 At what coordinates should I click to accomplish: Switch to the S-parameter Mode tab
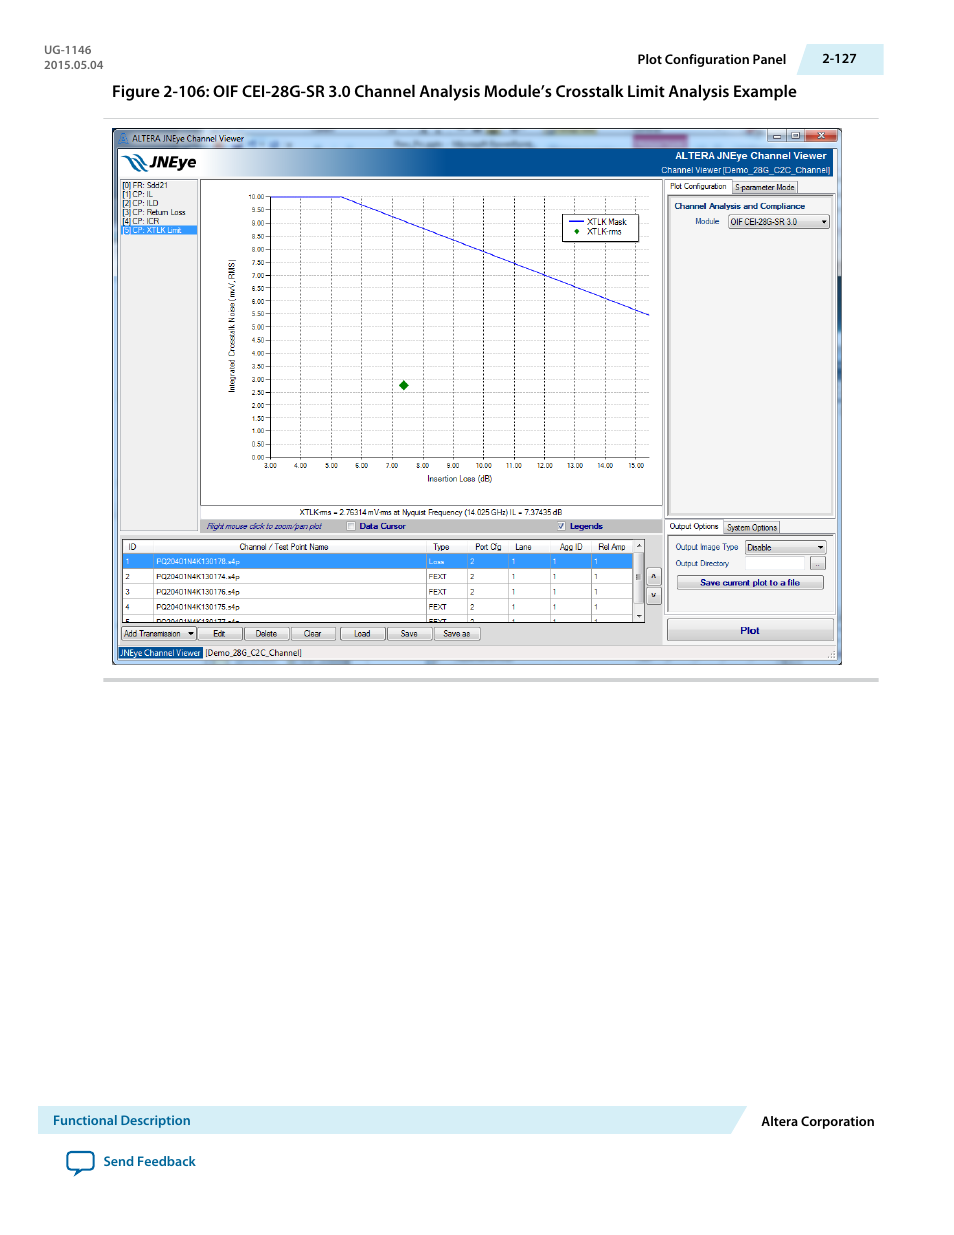pos(765,187)
